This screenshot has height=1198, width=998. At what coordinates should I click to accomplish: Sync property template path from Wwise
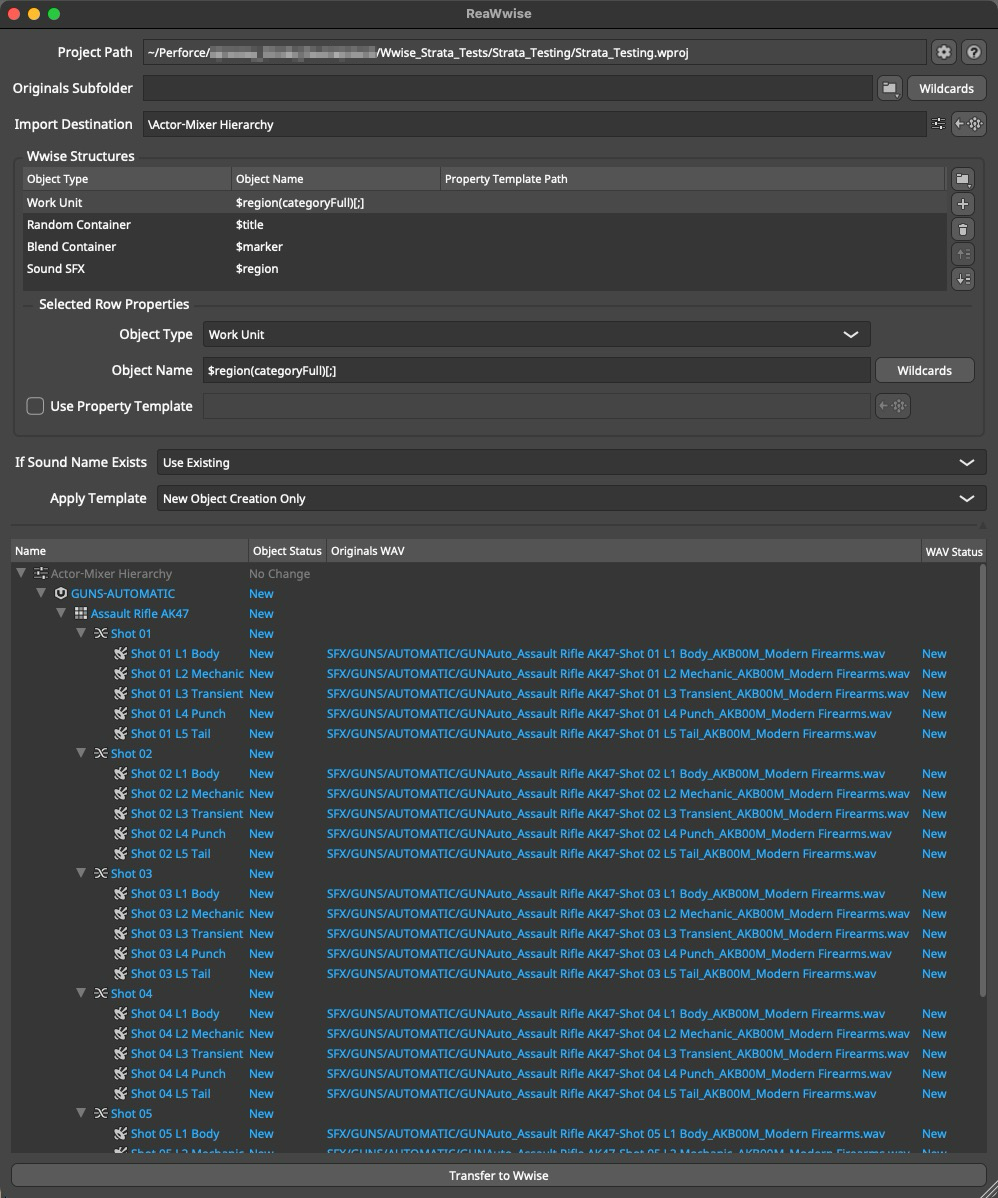892,406
